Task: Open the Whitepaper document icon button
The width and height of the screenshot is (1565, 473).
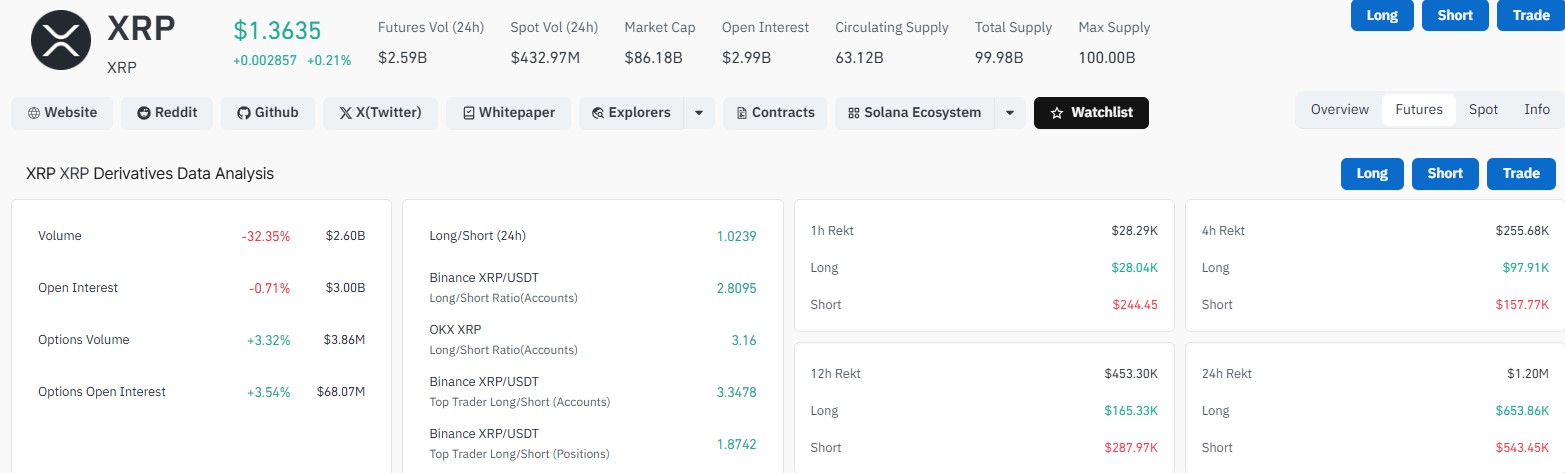Action: pyautogui.click(x=469, y=113)
